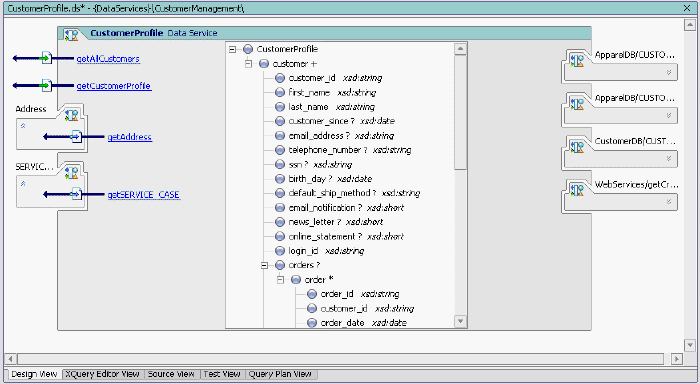Collapse the order * tree node

coord(281,280)
